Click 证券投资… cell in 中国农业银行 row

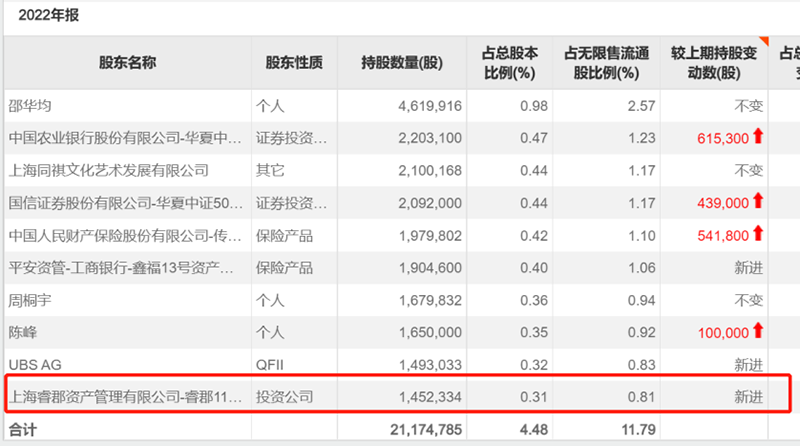point(291,138)
